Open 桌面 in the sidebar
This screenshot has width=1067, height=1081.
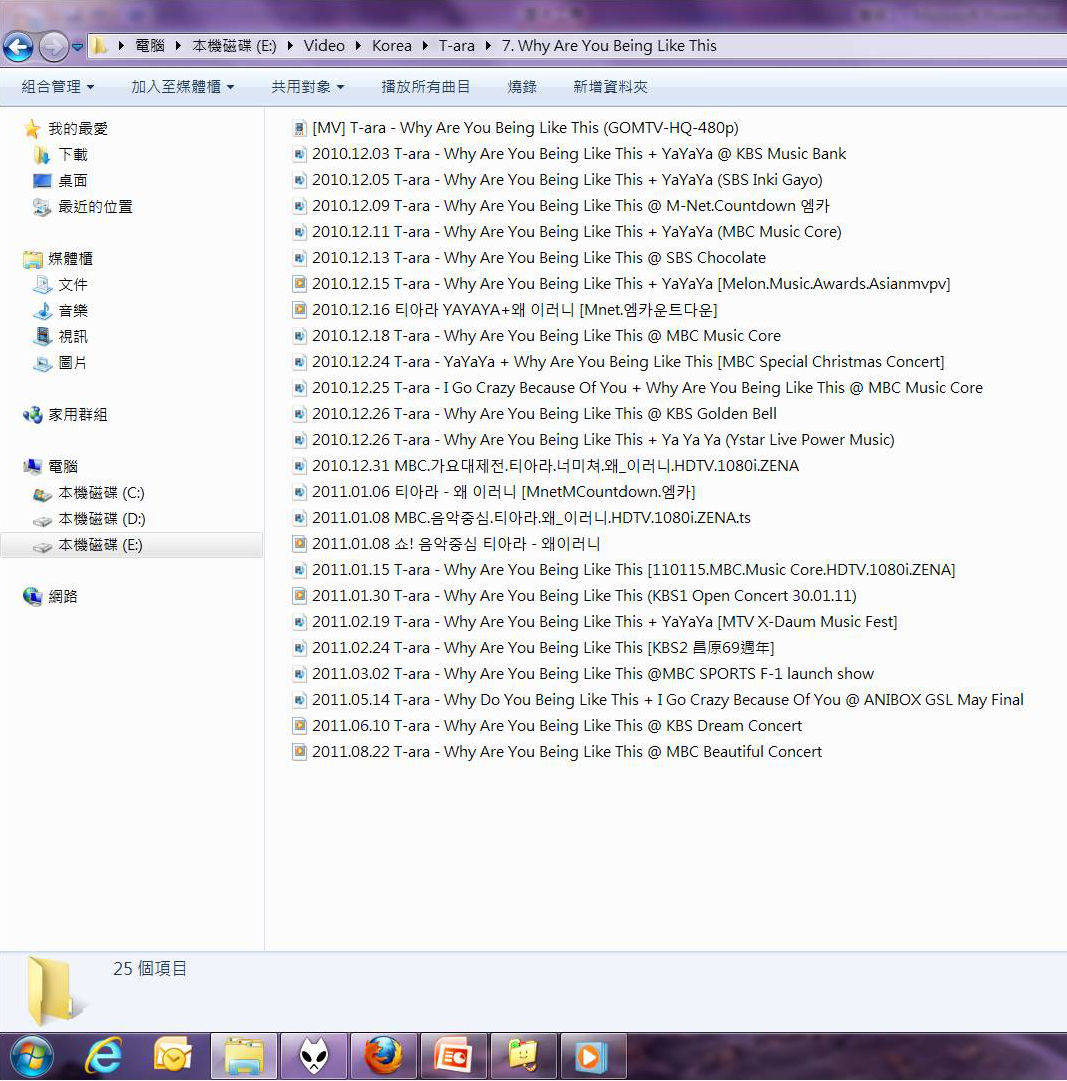[x=72, y=181]
